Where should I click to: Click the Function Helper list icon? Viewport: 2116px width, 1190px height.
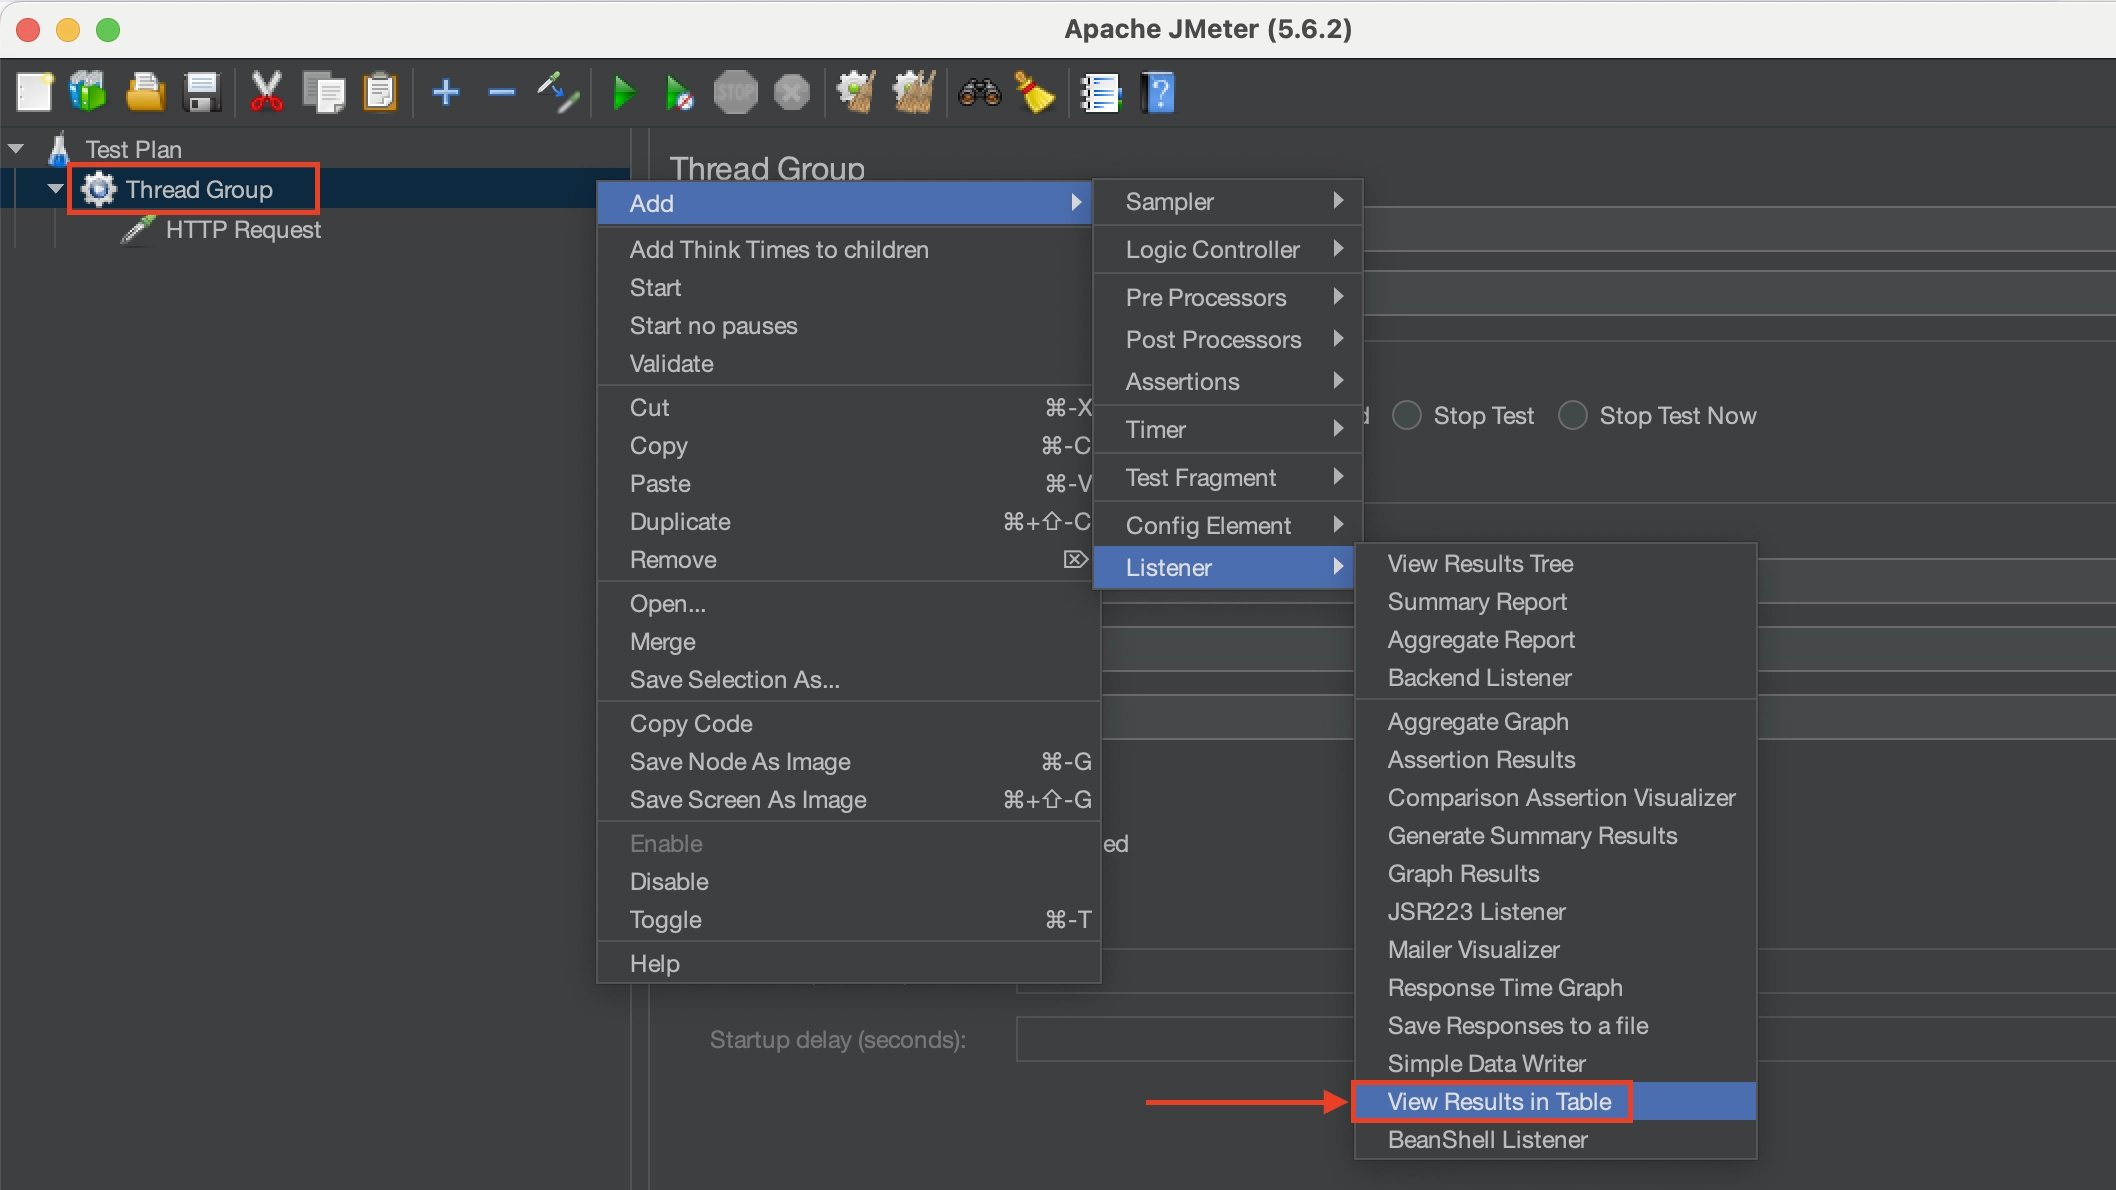coord(1101,94)
